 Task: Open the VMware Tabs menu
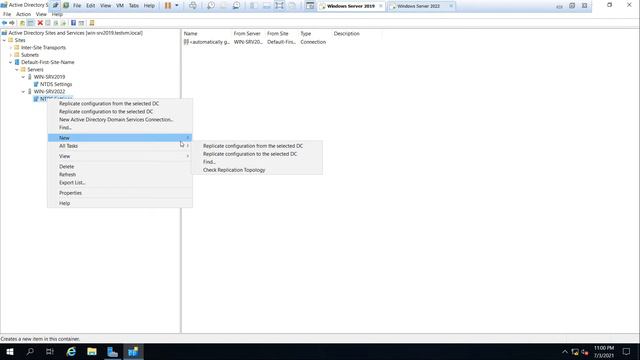click(134, 6)
